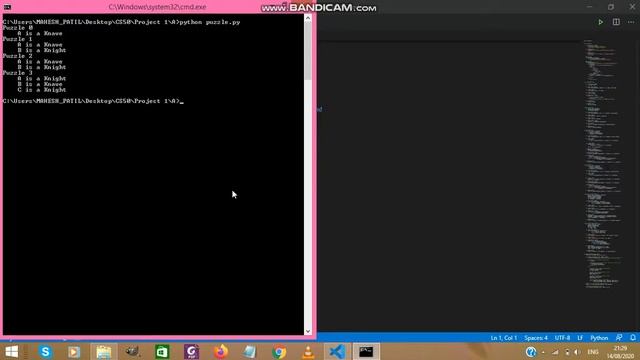Open the help icon in system tray
Viewport: 640px width, 360px height.
pyautogui.click(x=531, y=351)
